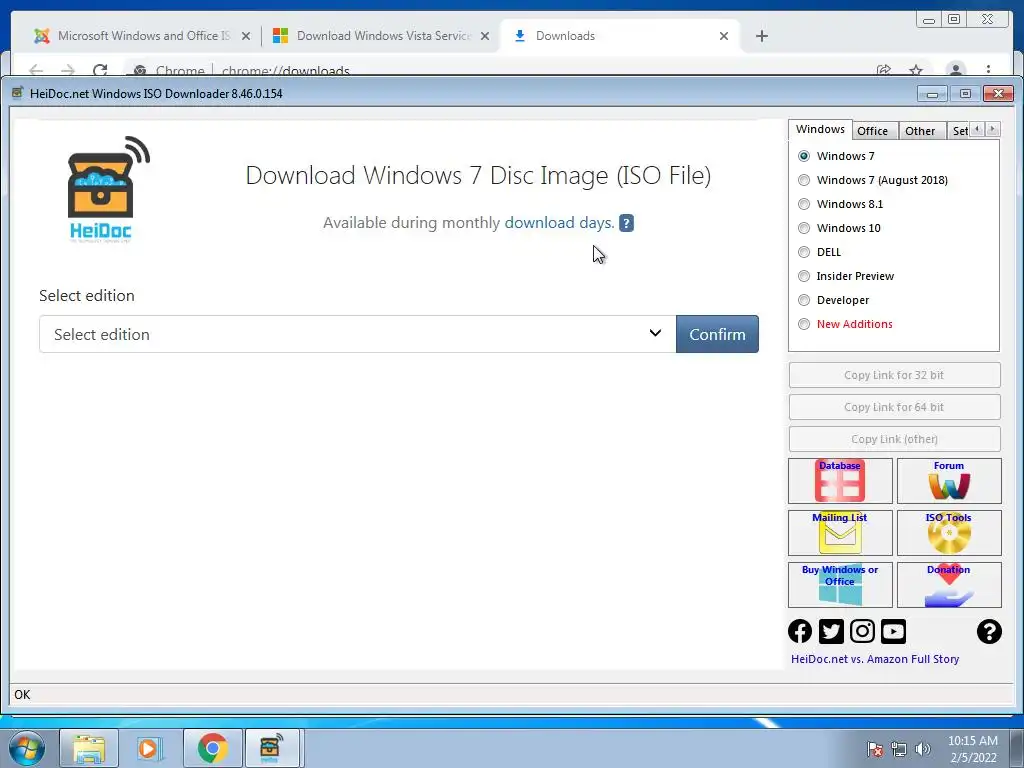The height and width of the screenshot is (768, 1024).
Task: Close the Download Windows Vista Service tab
Action: click(x=485, y=36)
